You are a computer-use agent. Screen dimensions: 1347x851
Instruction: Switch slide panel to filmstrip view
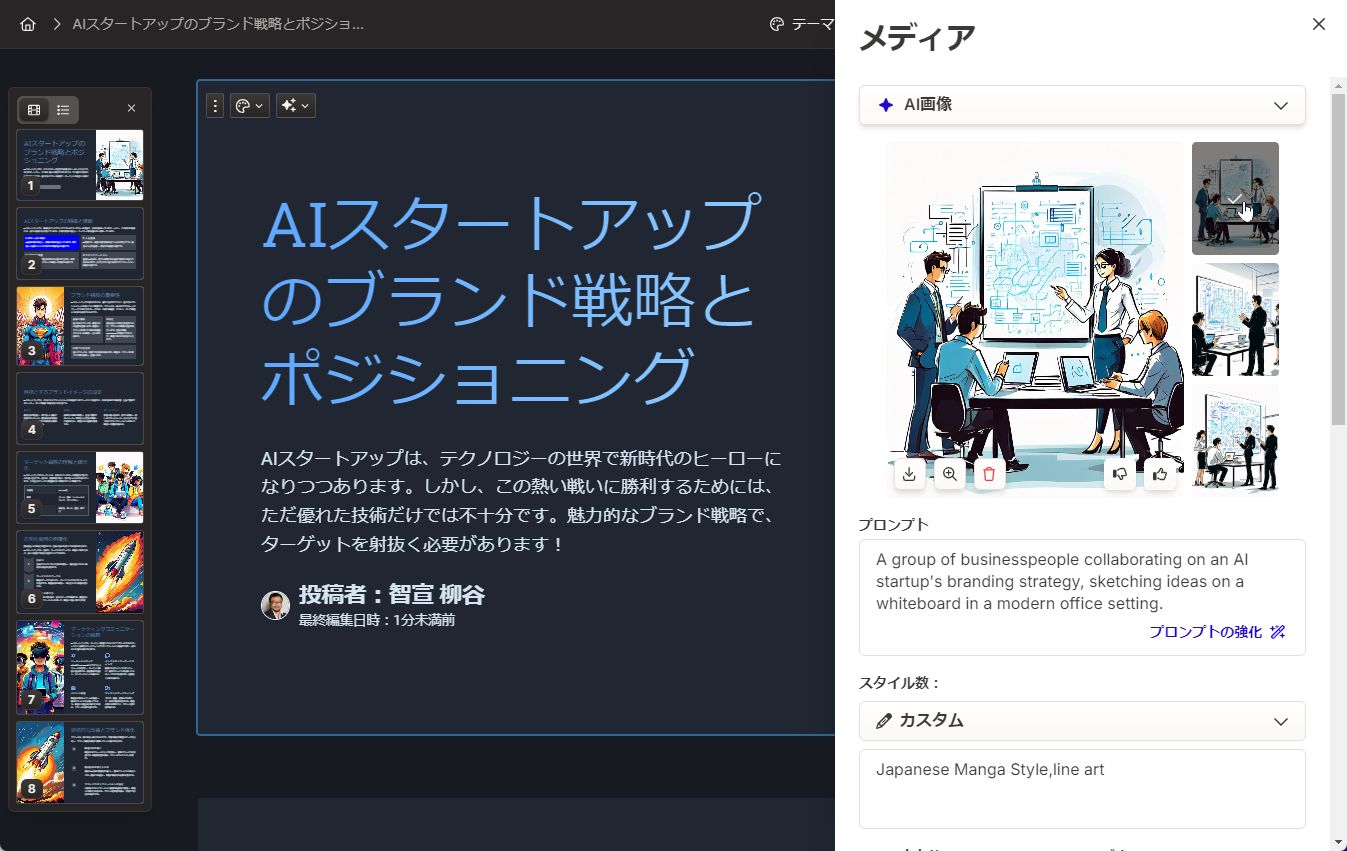coord(34,109)
